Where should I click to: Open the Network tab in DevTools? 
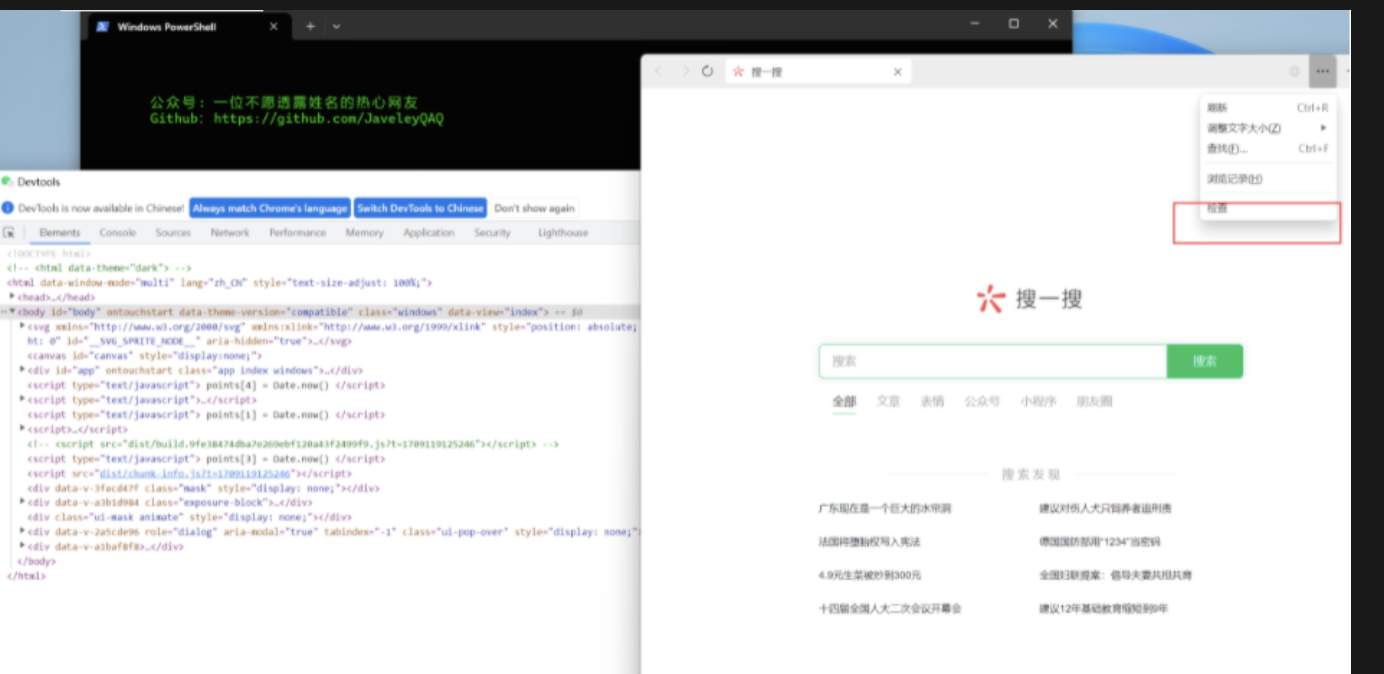pos(229,233)
